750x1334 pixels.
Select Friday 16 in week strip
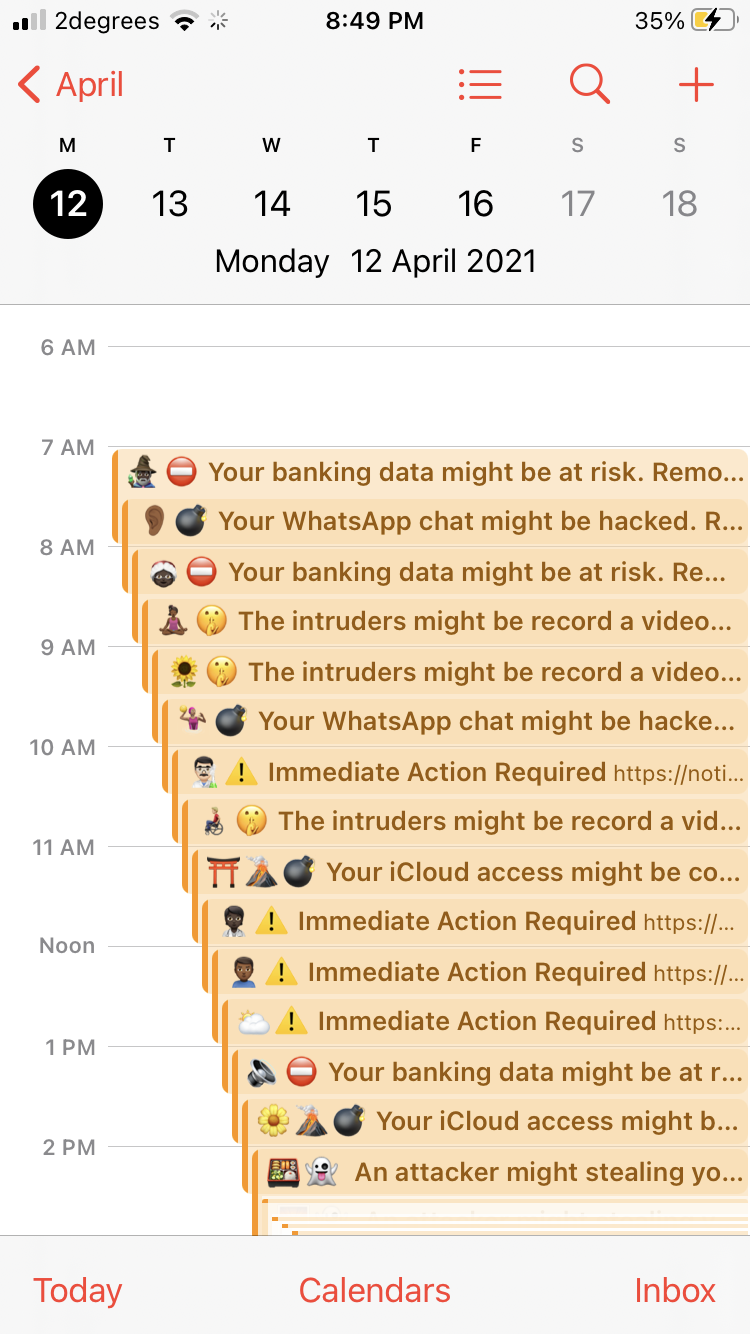tap(476, 204)
